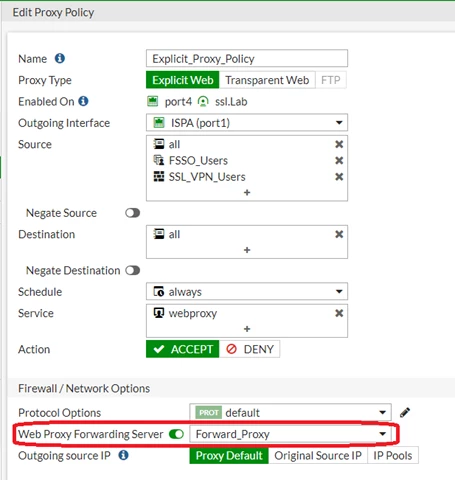Click info icon beside Outgoing source IP
The image size is (455, 481).
click(124, 455)
